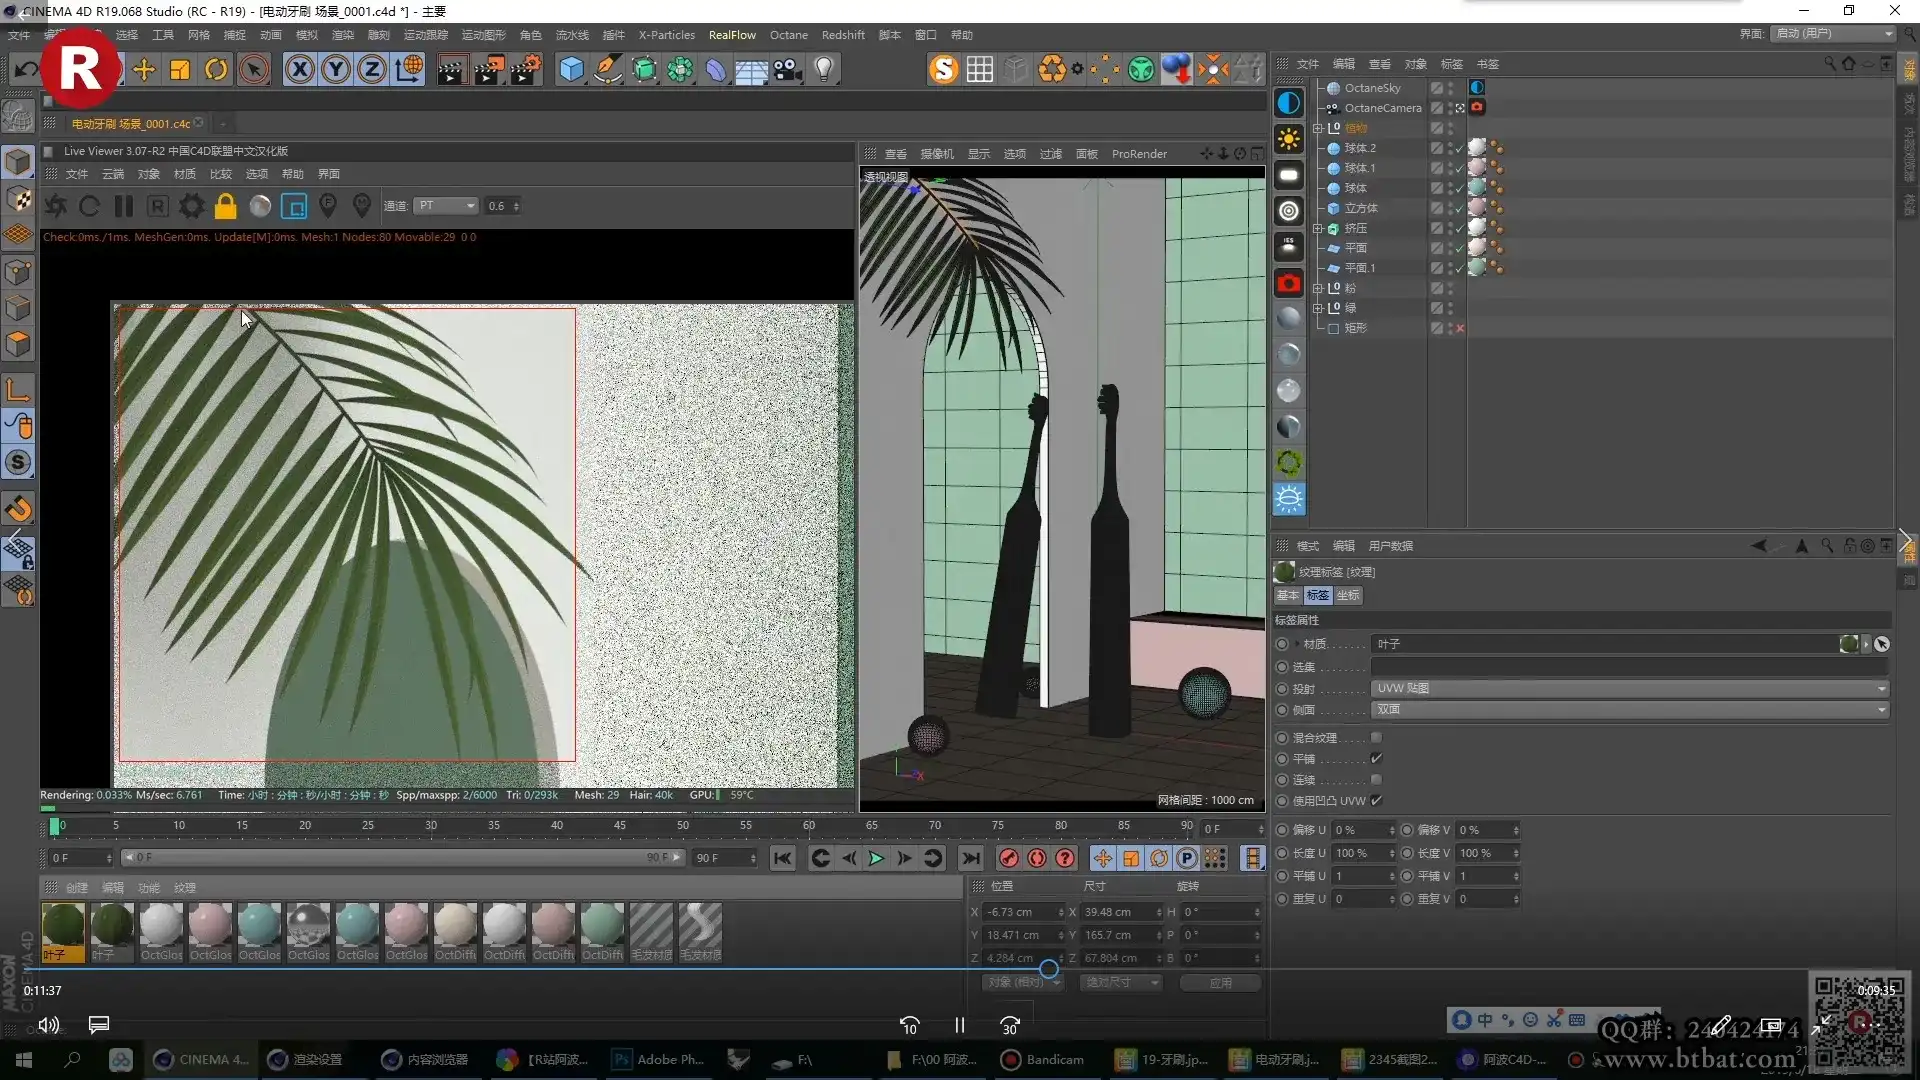Enable 混合纹理 checkbox in texture tag
The image size is (1920, 1080).
pos(1376,737)
